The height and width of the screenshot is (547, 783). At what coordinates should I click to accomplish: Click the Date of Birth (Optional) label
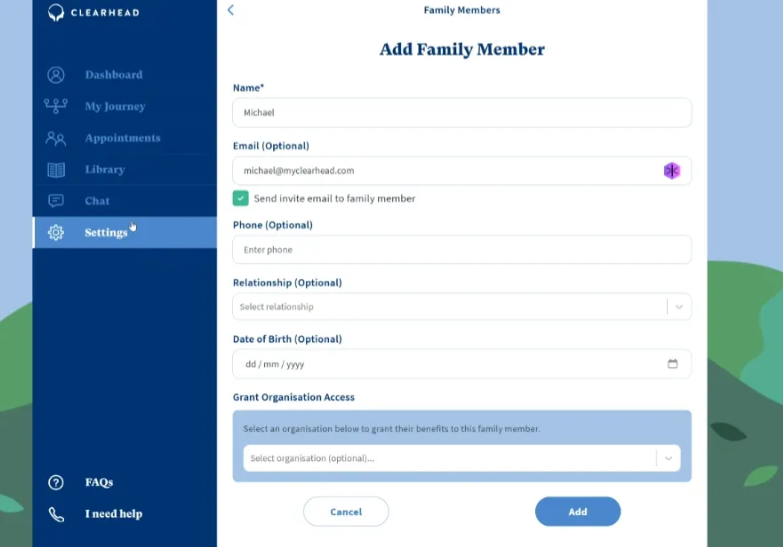pos(288,339)
